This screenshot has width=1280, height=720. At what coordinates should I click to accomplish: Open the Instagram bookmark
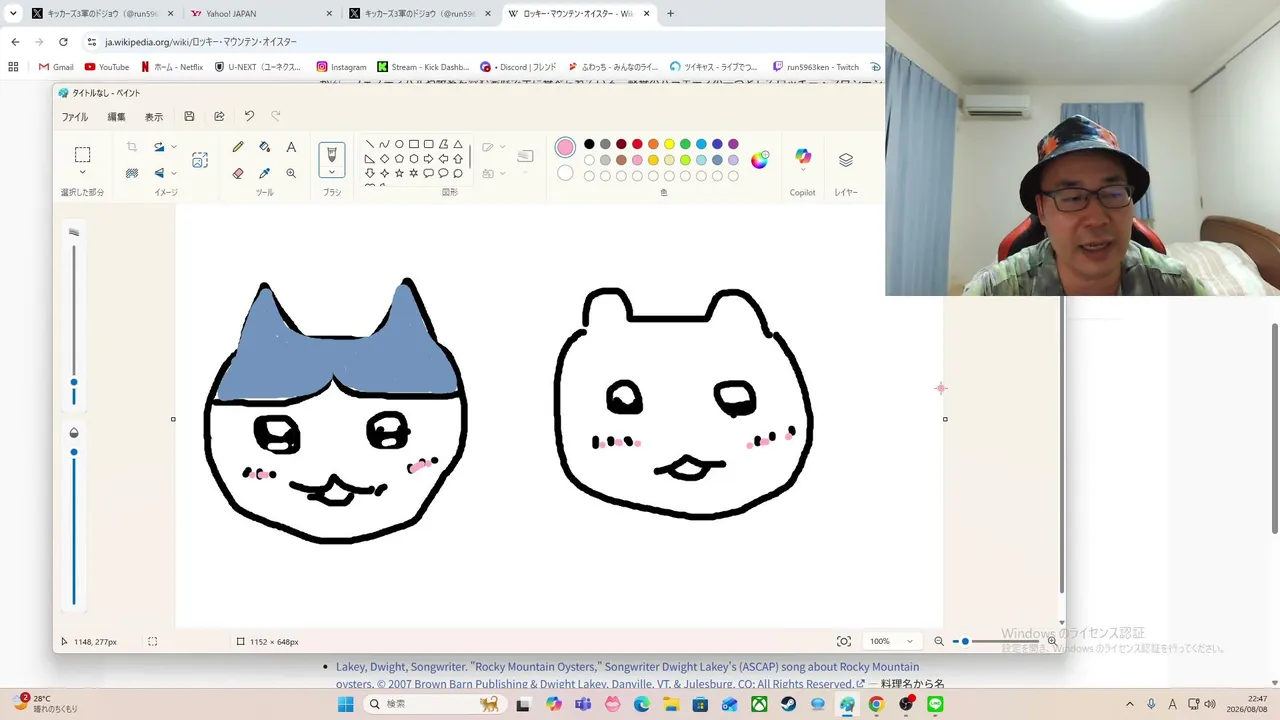click(341, 67)
